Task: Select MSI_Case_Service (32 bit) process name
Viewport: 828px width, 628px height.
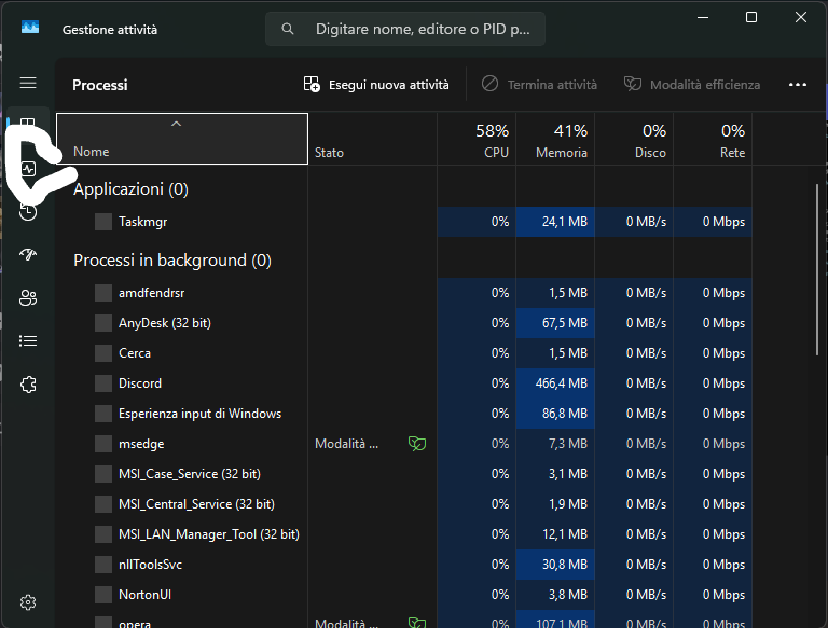Action: point(190,474)
